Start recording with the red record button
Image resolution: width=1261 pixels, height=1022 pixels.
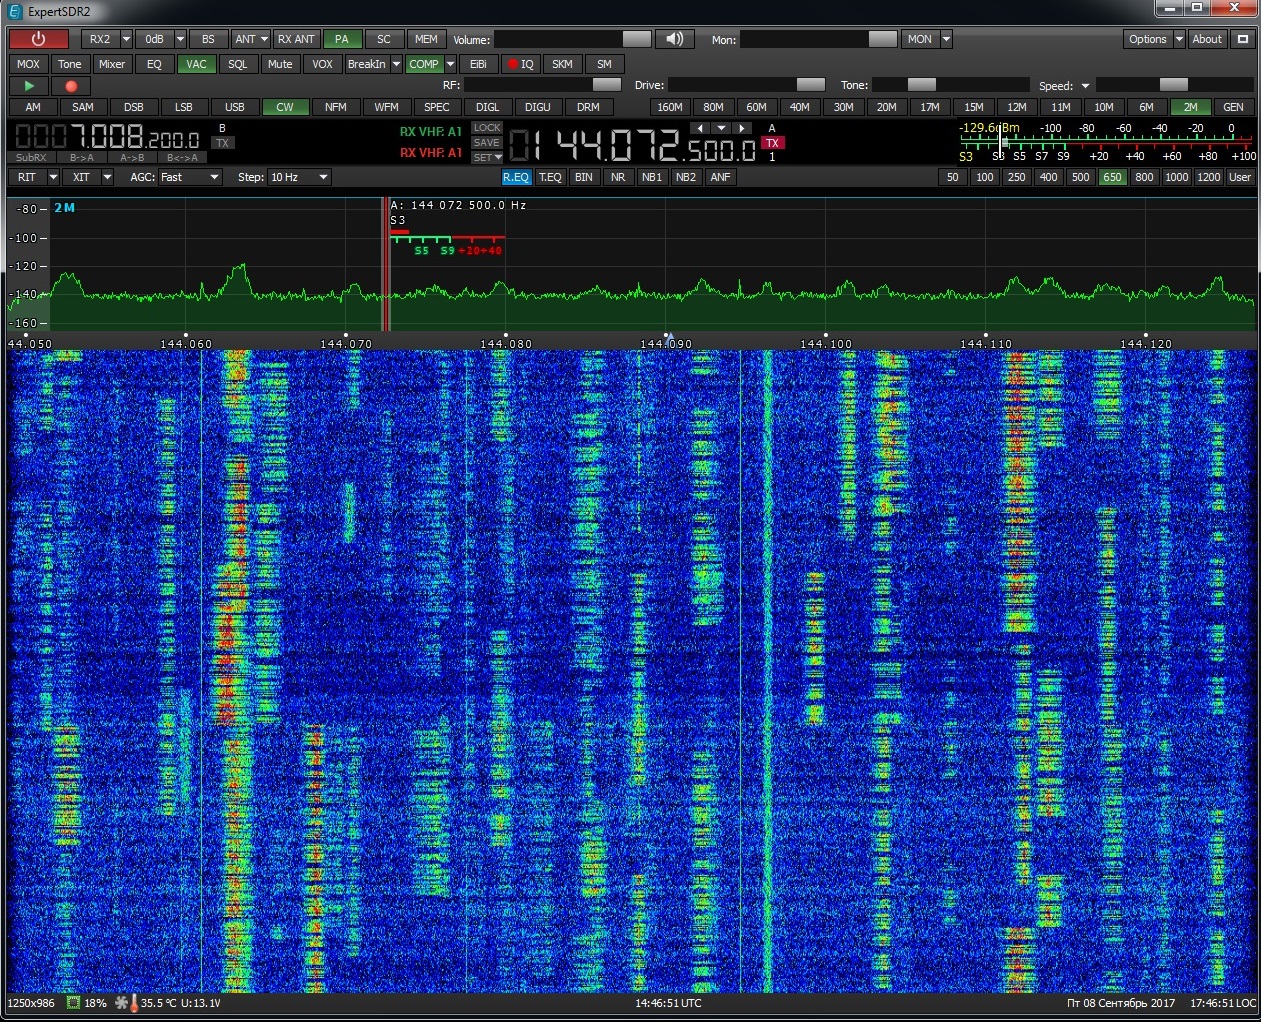(71, 86)
